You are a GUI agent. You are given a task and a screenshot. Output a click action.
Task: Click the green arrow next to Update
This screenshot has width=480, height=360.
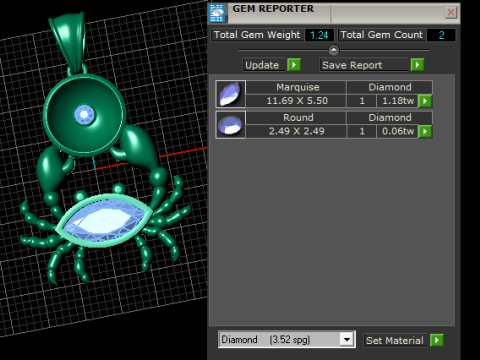(294, 65)
